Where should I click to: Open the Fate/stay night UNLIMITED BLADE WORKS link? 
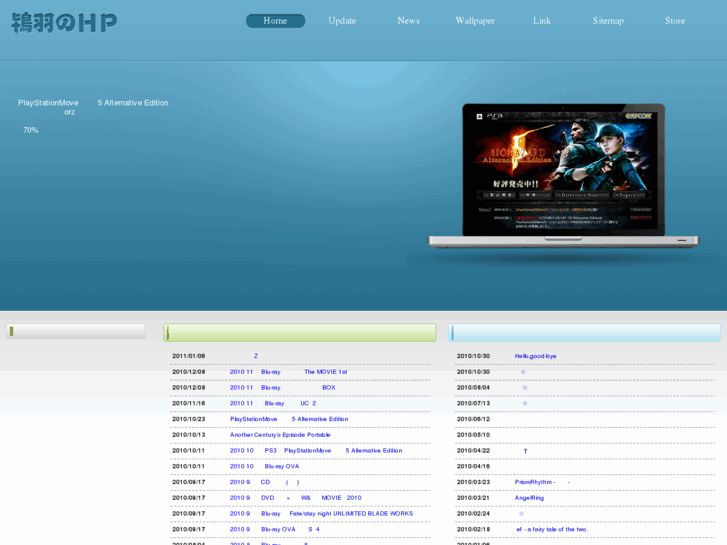[321, 513]
